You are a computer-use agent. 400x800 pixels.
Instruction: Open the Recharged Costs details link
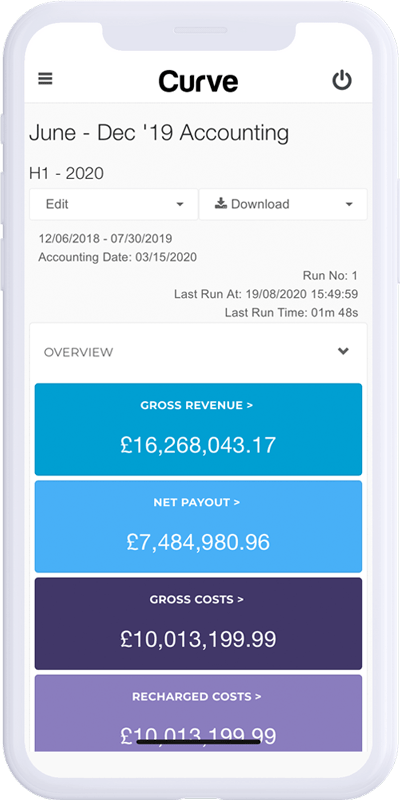[196, 696]
